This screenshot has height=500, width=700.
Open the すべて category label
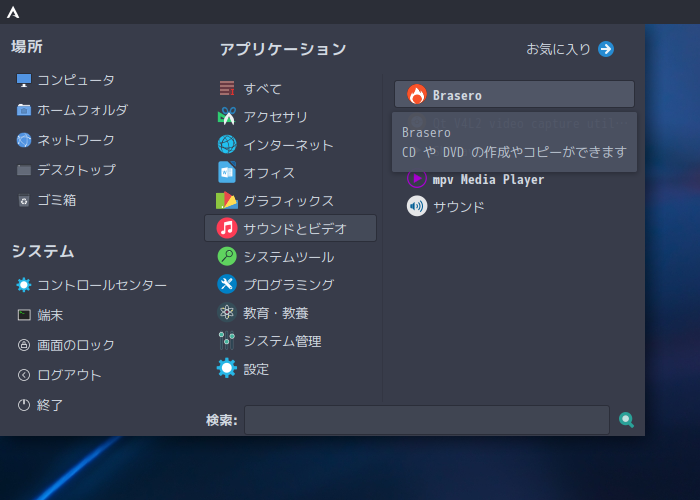(262, 89)
